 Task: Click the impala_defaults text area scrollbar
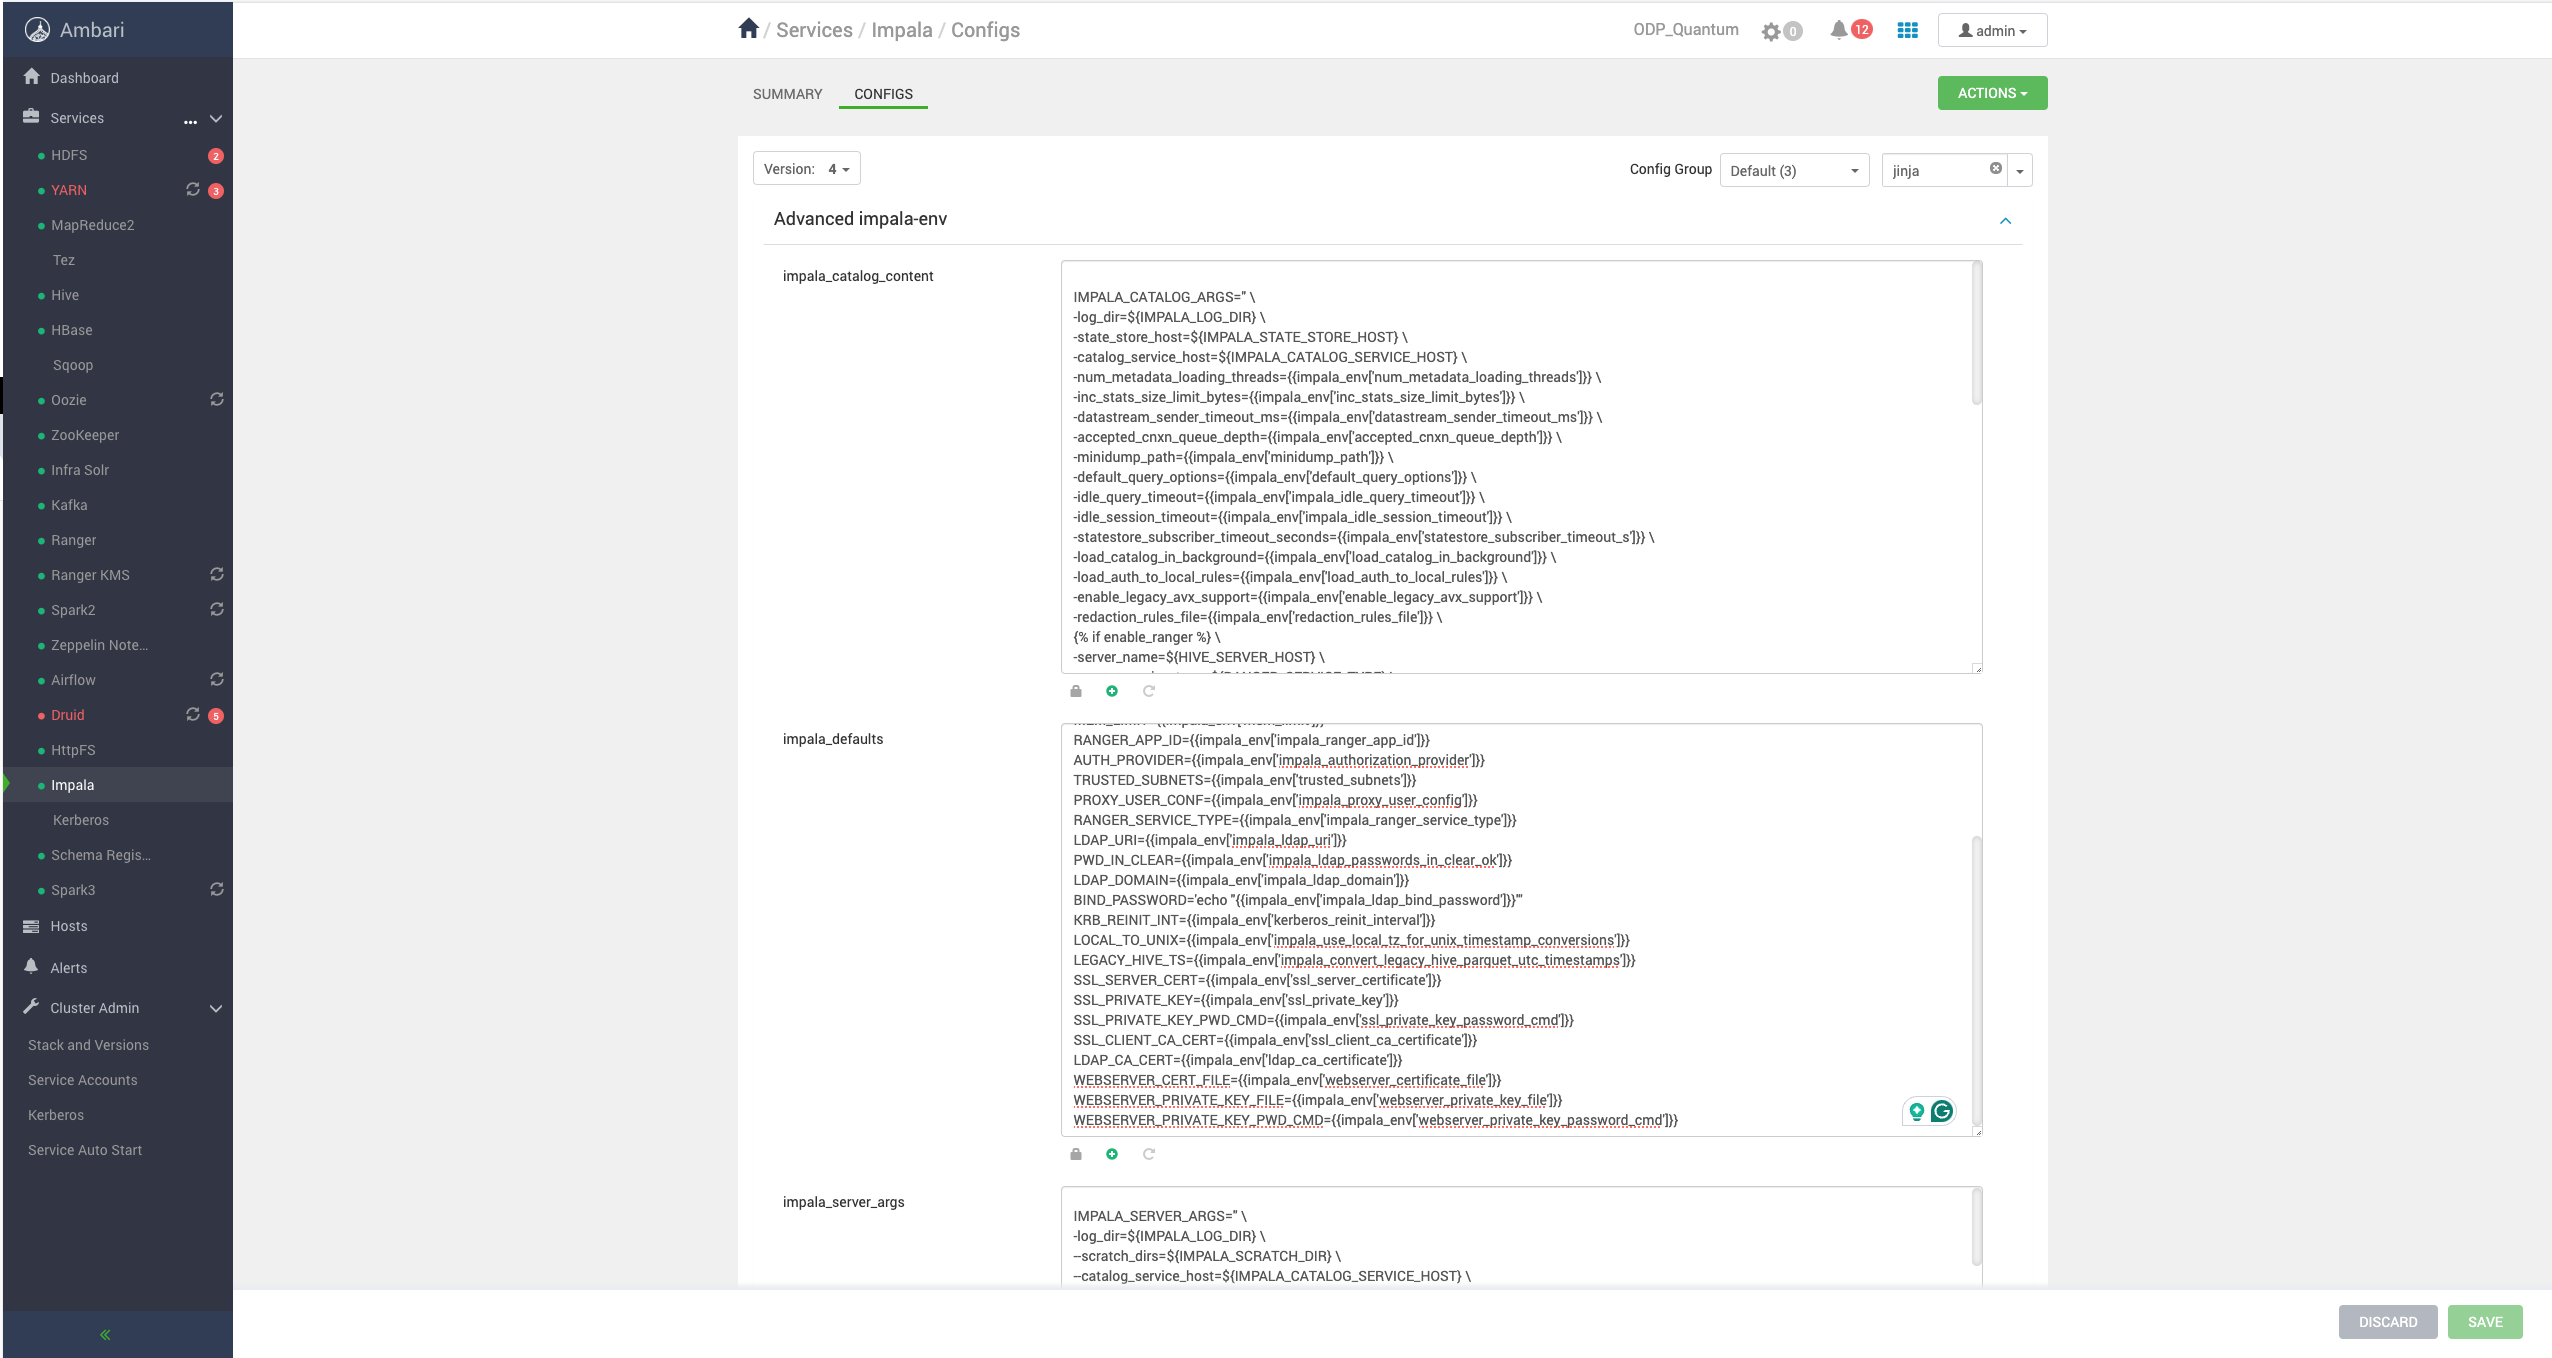point(1976,980)
